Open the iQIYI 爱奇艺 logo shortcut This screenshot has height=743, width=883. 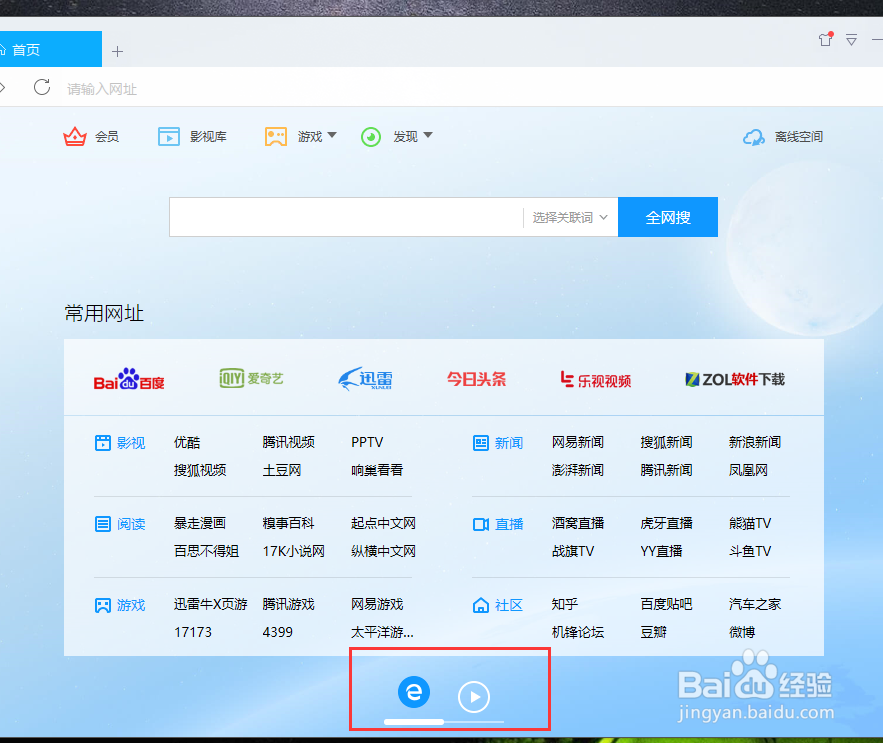[251, 378]
